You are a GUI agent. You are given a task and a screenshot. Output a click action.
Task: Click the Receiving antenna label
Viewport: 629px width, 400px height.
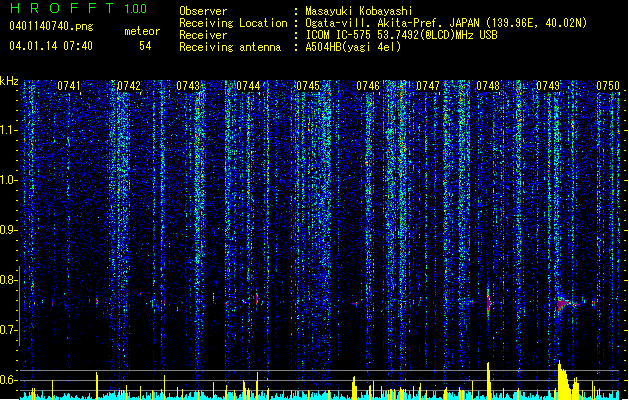230,47
